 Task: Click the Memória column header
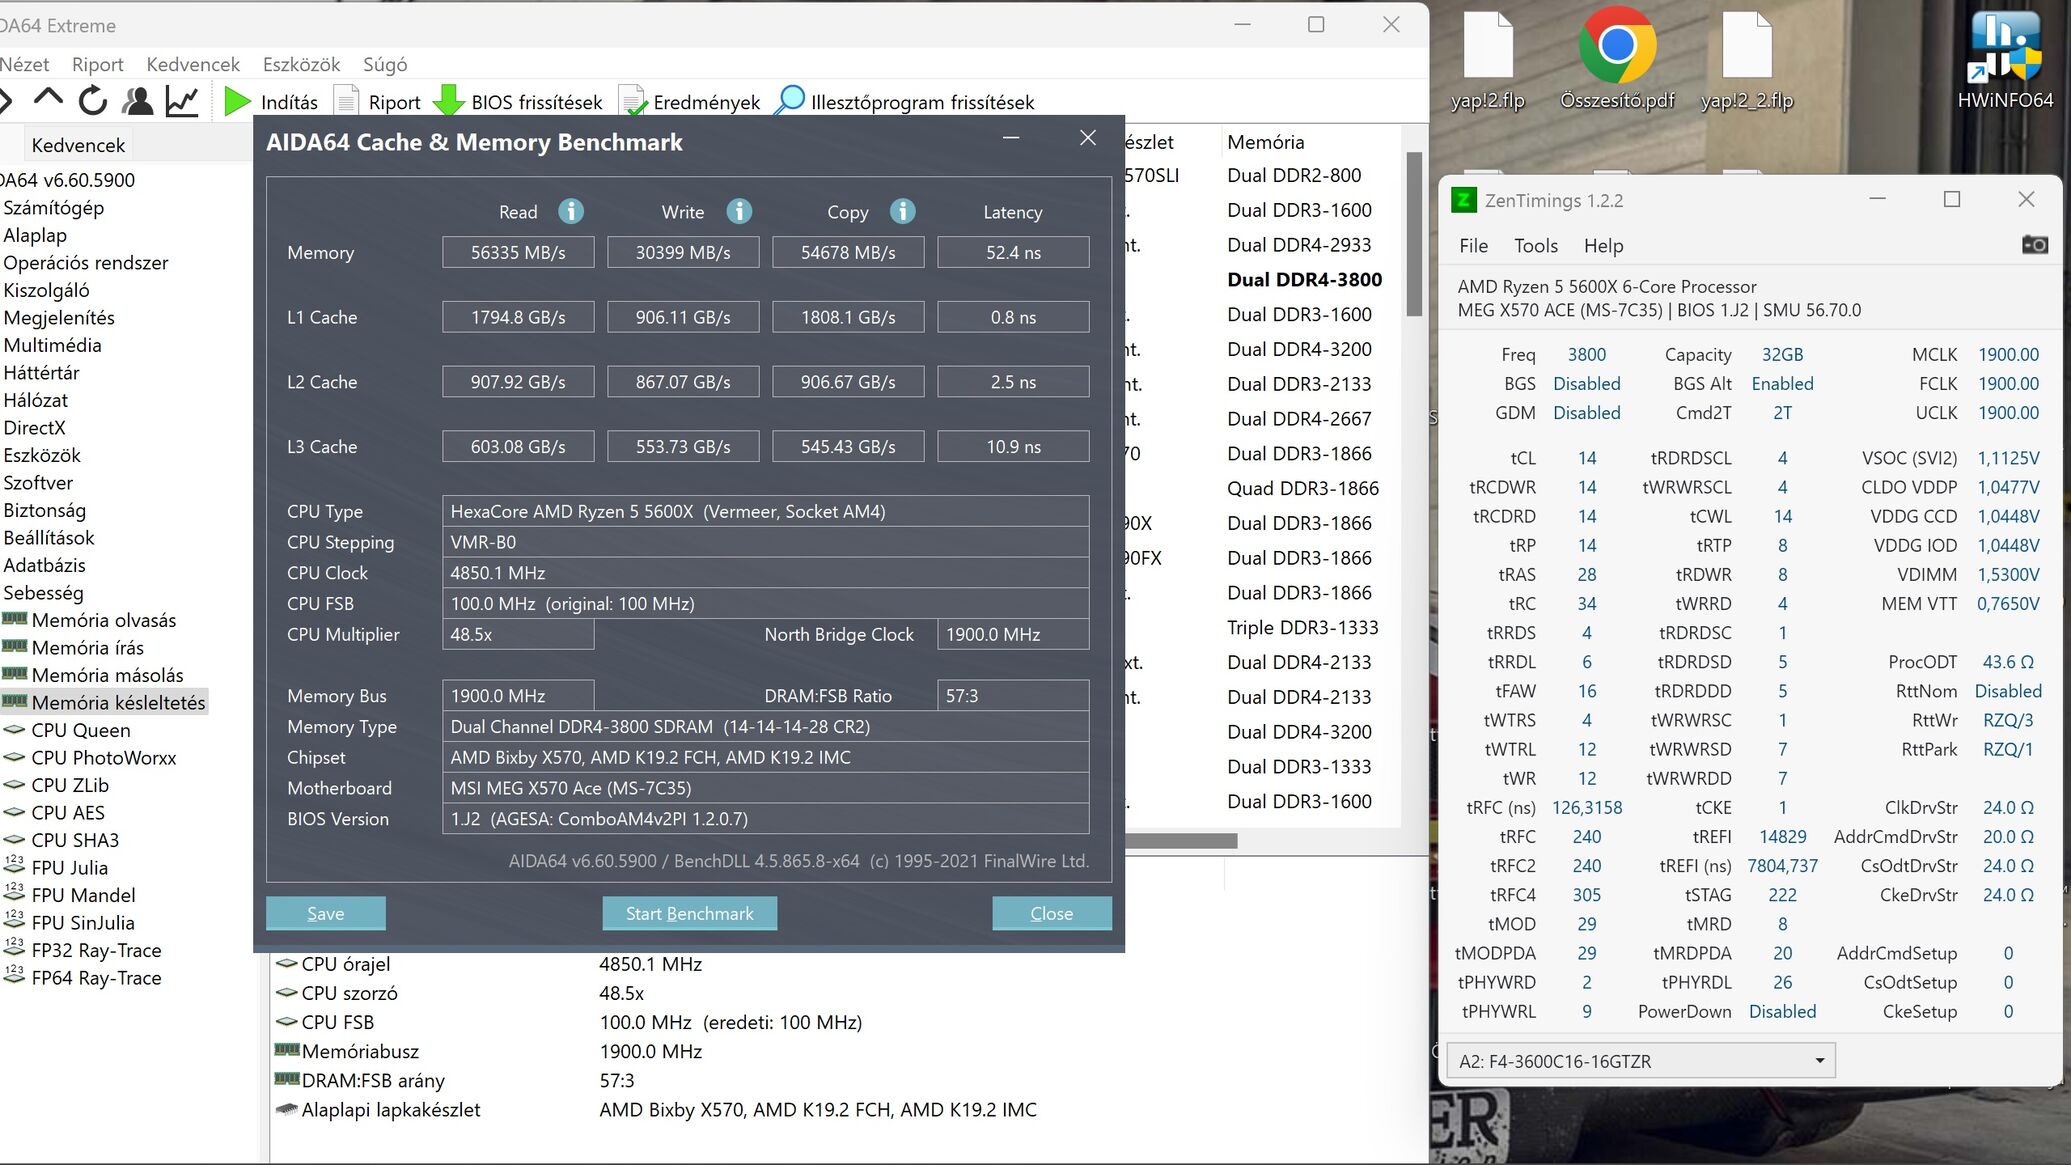click(x=1265, y=142)
